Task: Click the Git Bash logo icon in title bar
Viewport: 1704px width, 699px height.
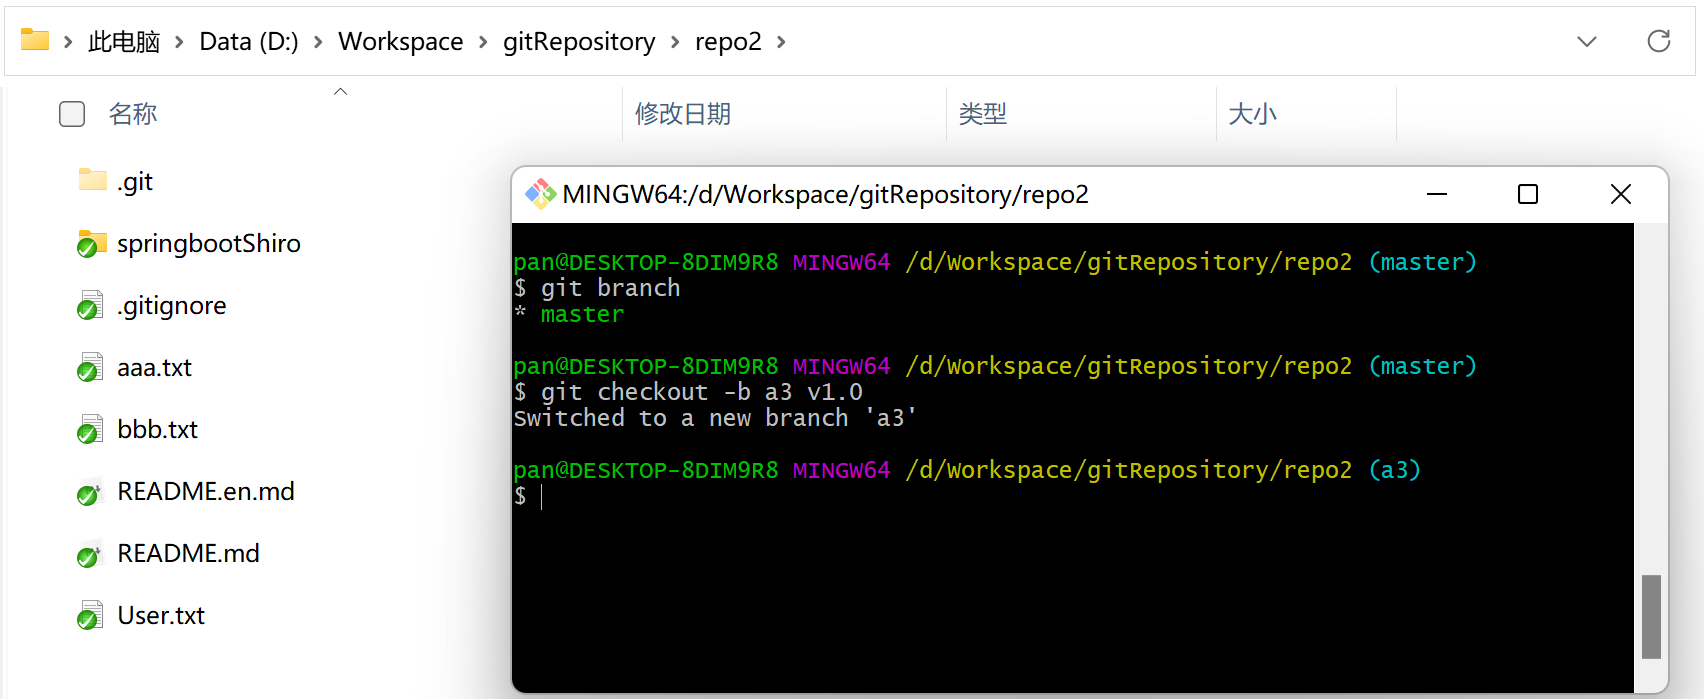Action: coord(540,194)
